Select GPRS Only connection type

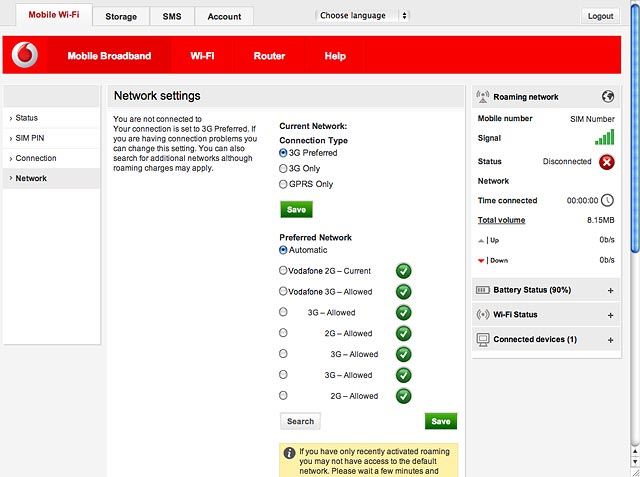pos(283,184)
